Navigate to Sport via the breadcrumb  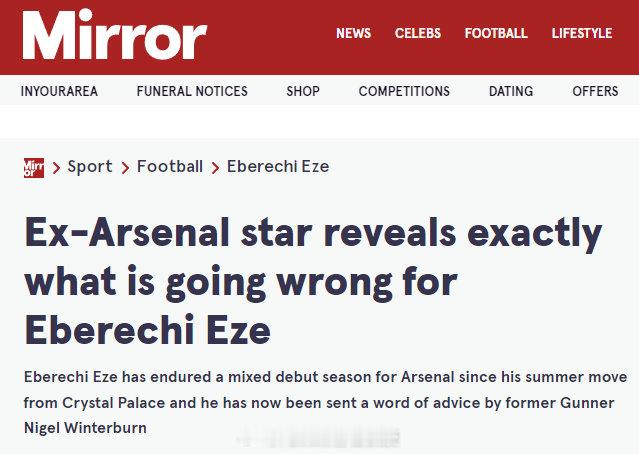click(x=90, y=167)
